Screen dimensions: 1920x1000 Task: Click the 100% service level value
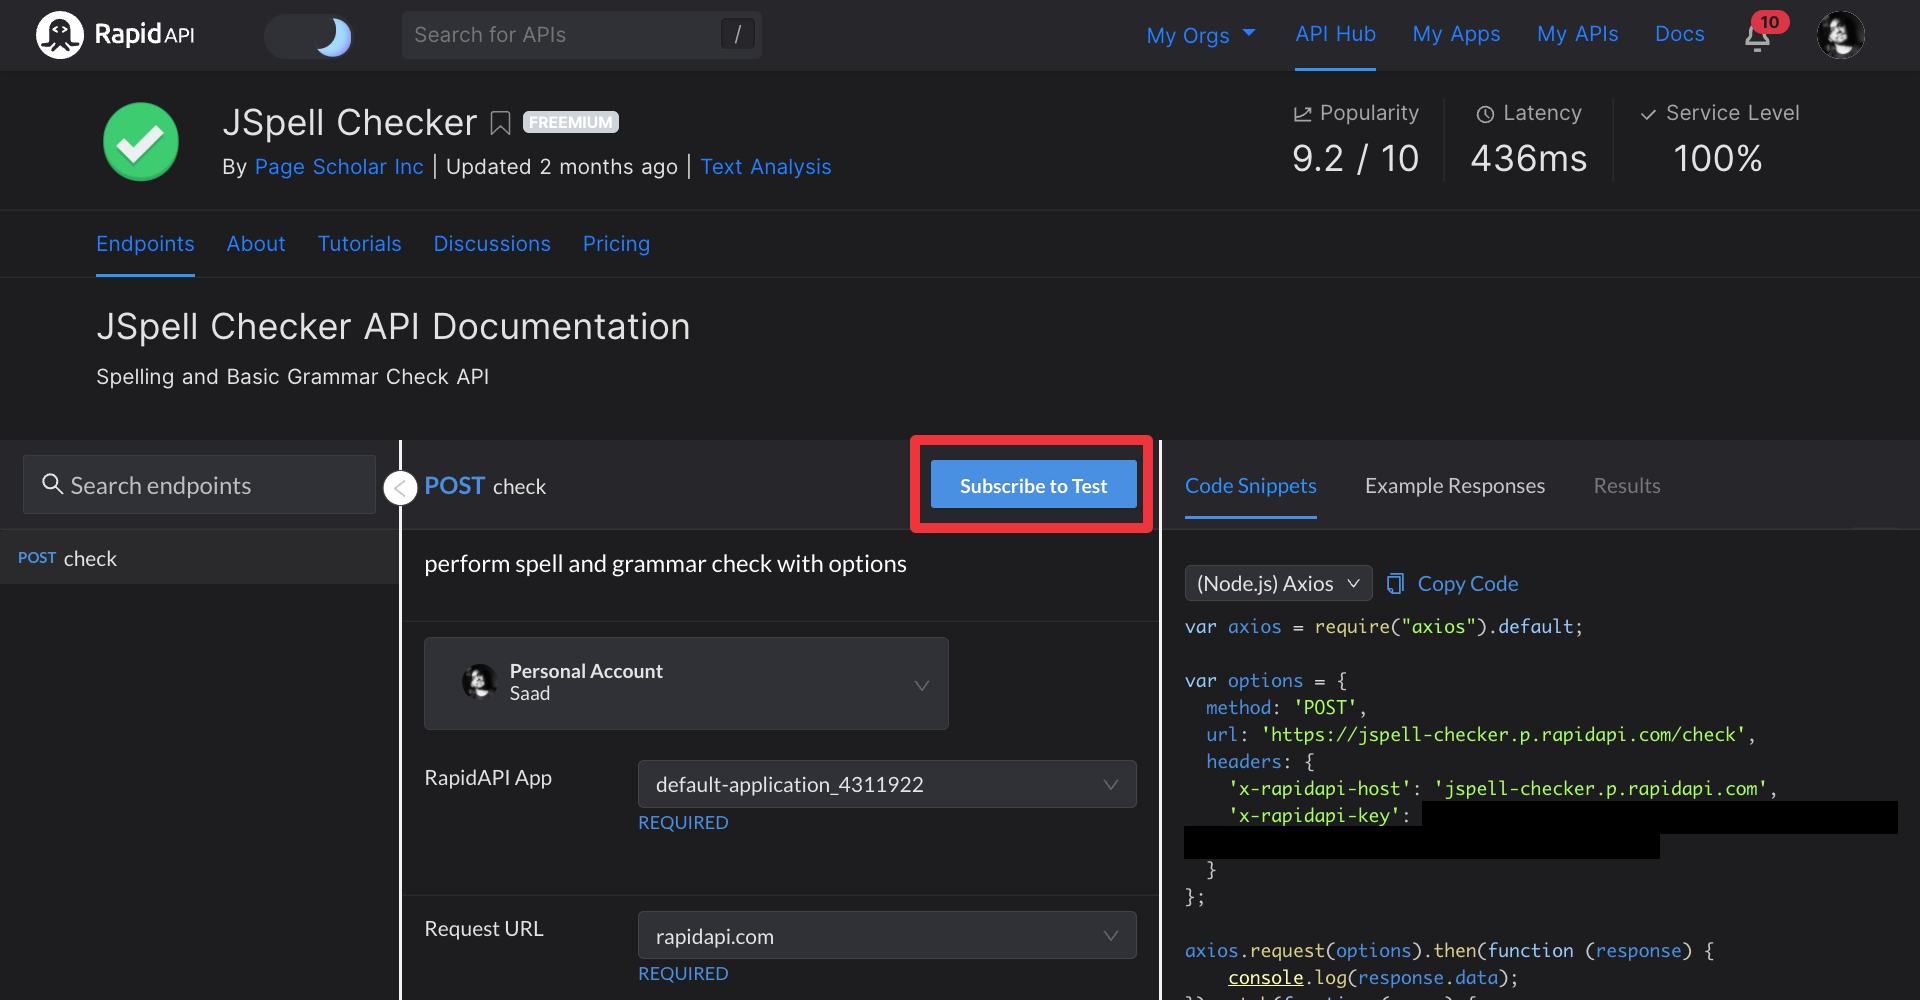pos(1718,159)
